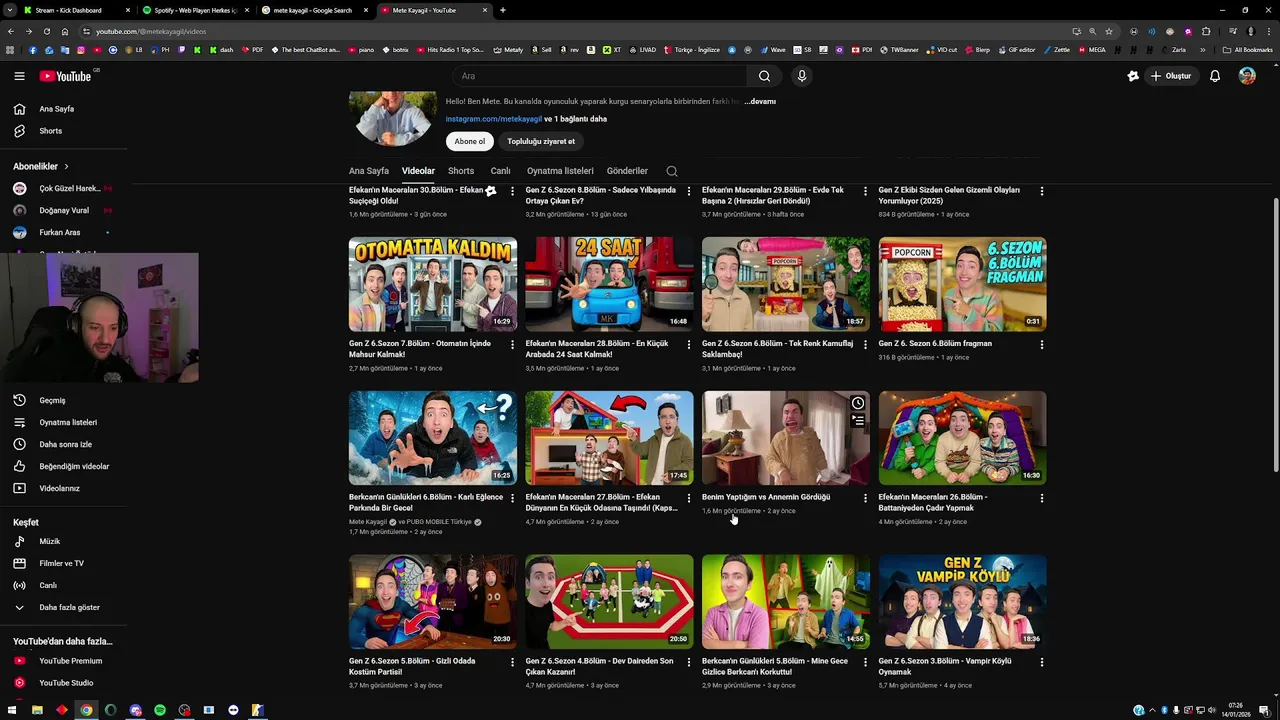Open options for Karlı Eğlence Parkında video
This screenshot has height=720, width=1280.
click(512, 498)
